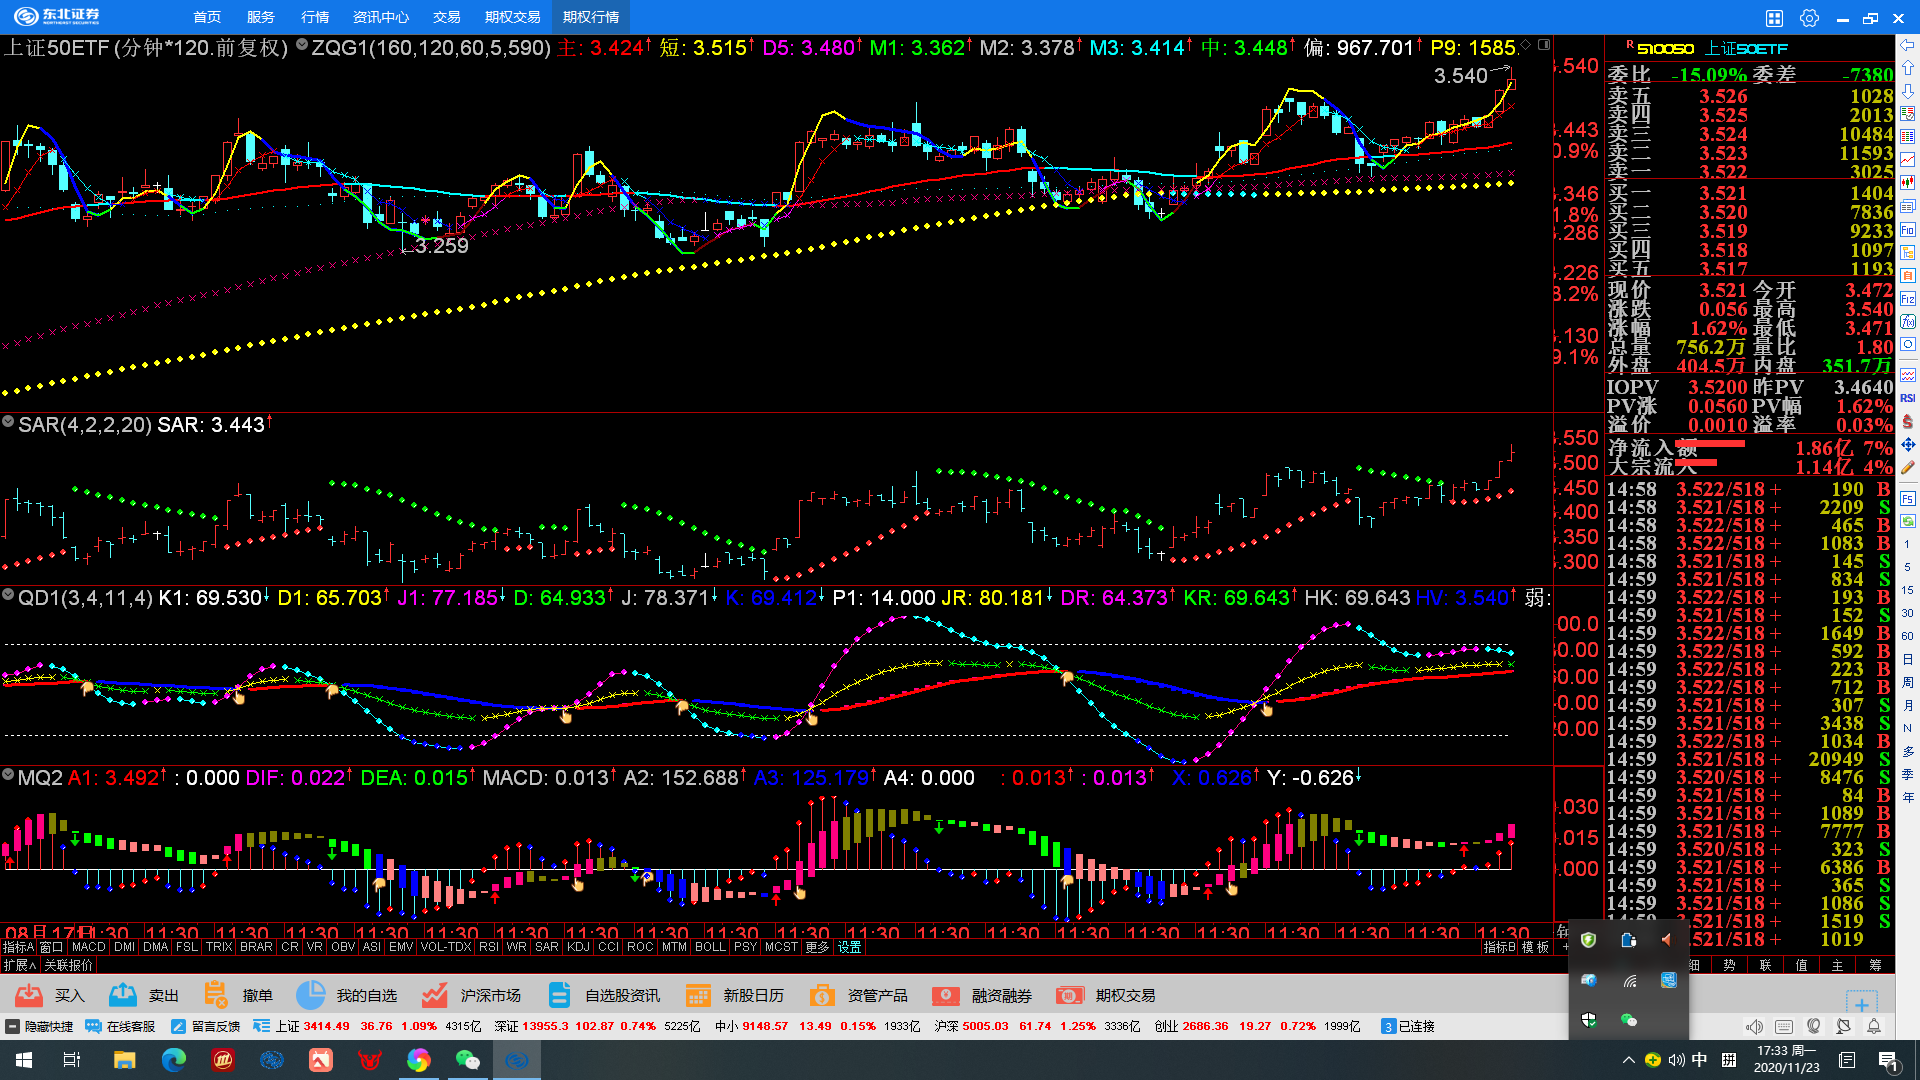Show hidden system tray icons chevron

coord(1628,1060)
